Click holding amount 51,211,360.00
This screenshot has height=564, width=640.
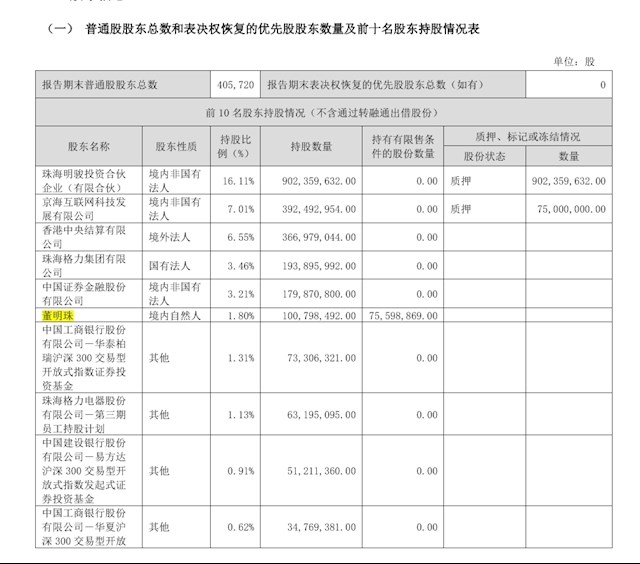click(x=312, y=470)
